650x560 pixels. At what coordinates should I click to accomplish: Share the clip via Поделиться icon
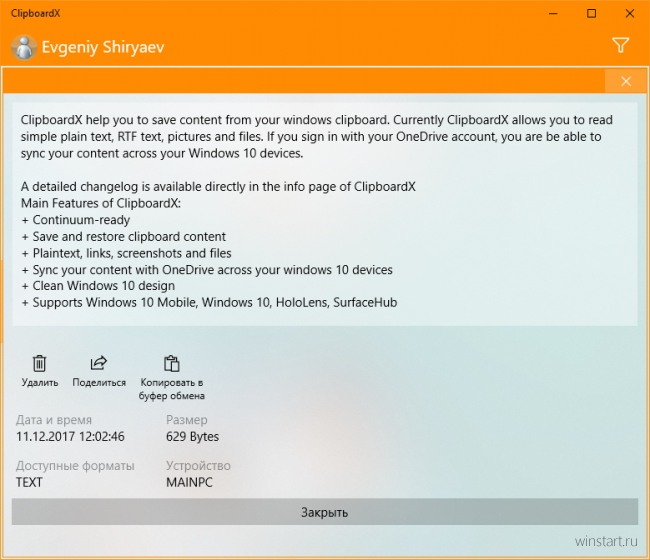coord(99,371)
